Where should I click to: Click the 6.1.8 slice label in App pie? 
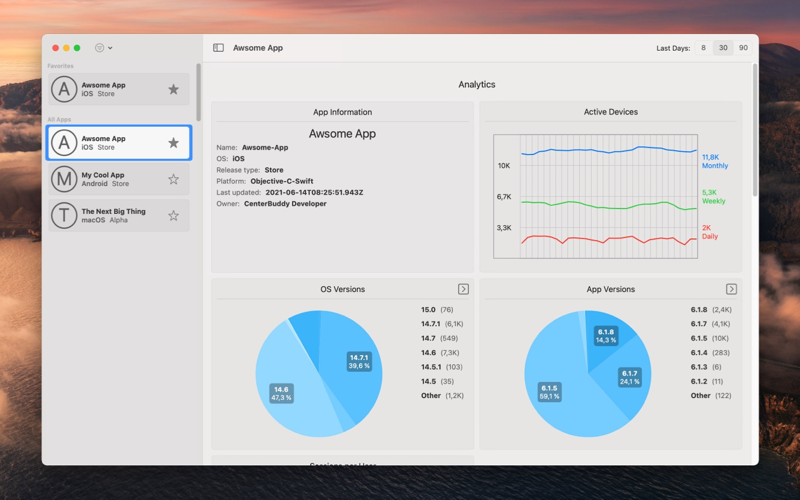tap(606, 336)
